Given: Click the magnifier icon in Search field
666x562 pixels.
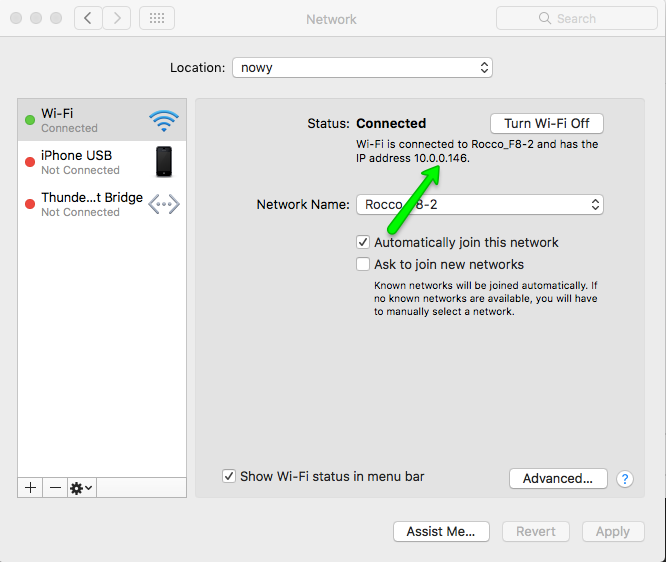Looking at the screenshot, I should [545, 18].
